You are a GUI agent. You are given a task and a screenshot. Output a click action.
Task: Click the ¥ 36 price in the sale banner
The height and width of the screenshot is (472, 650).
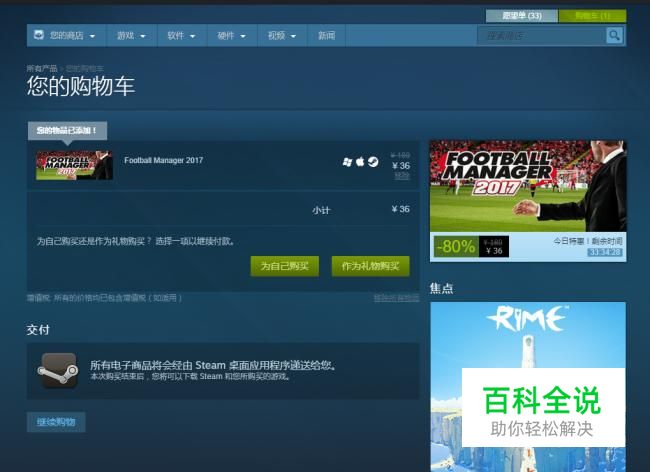[494, 251]
